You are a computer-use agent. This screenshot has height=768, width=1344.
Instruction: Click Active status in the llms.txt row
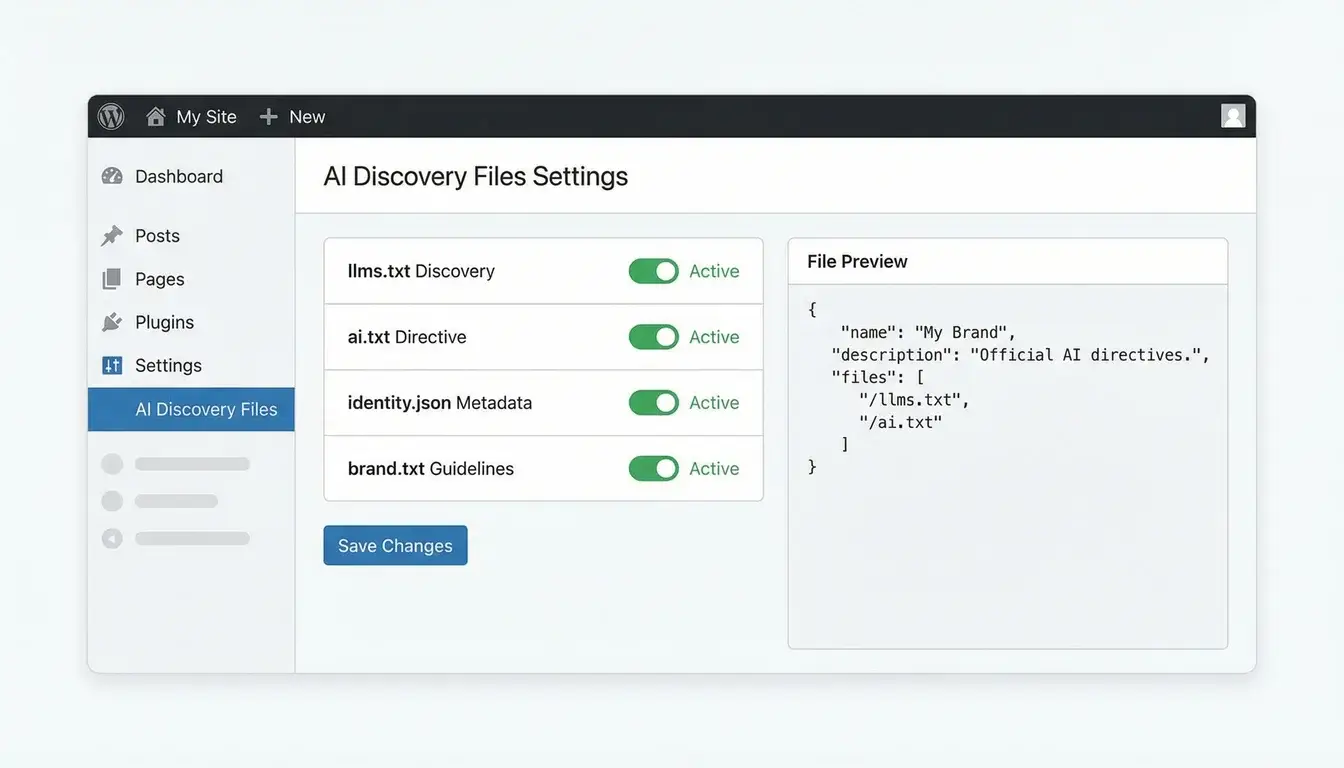coord(714,271)
